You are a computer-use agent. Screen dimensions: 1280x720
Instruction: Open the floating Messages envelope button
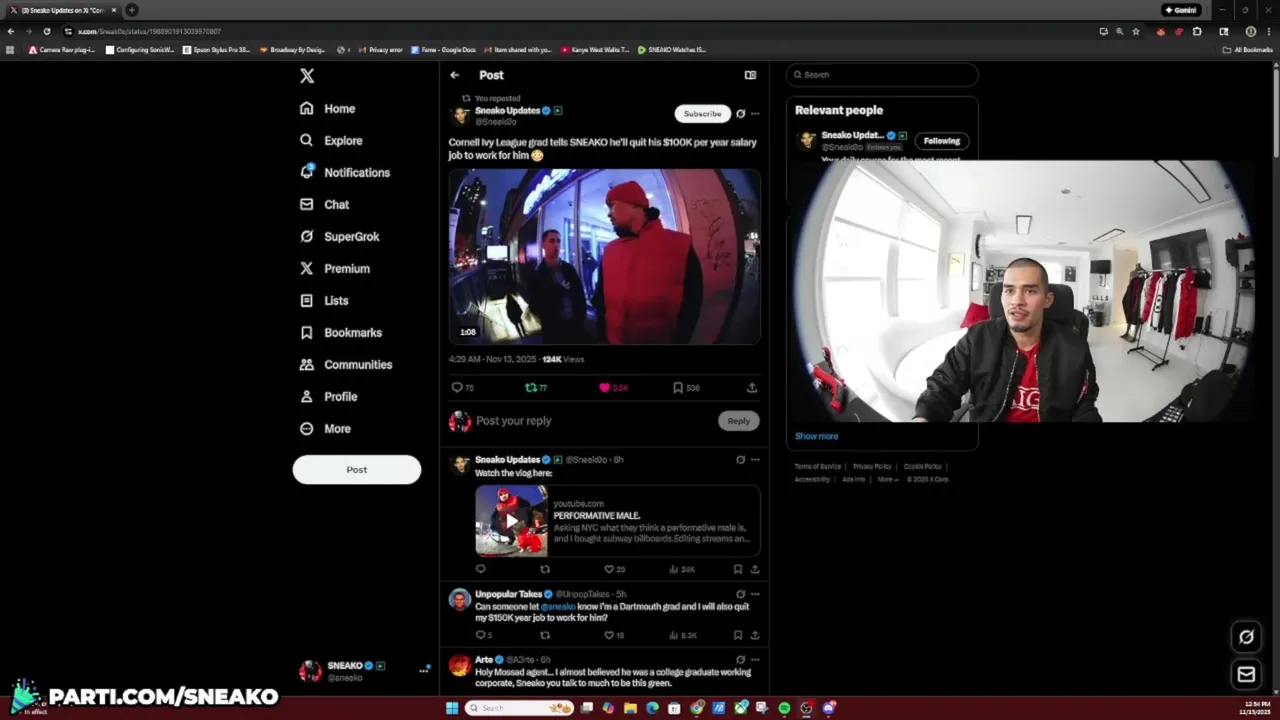(x=1246, y=675)
